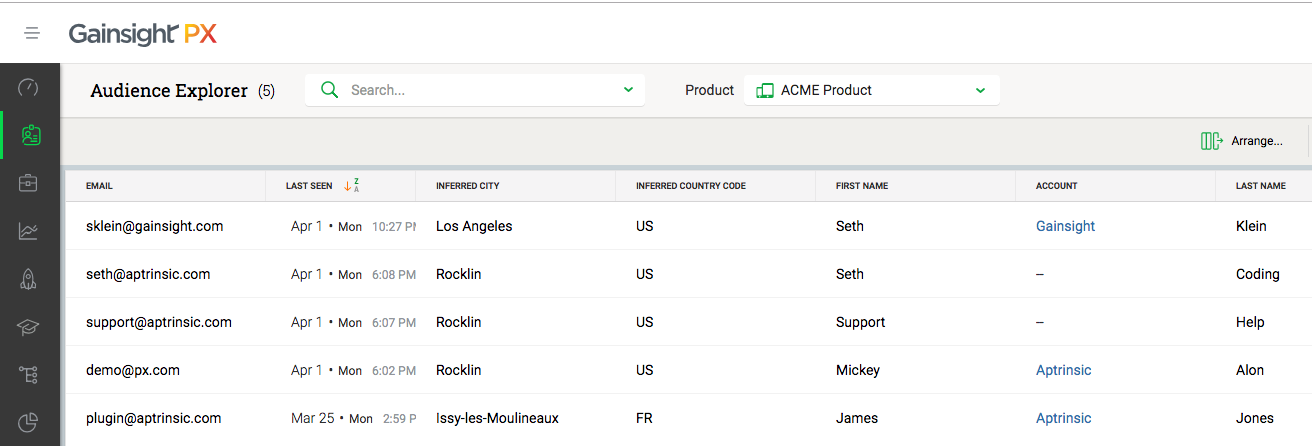
Task: Open the Audience Explorer sidebar icon
Action: coord(30,135)
